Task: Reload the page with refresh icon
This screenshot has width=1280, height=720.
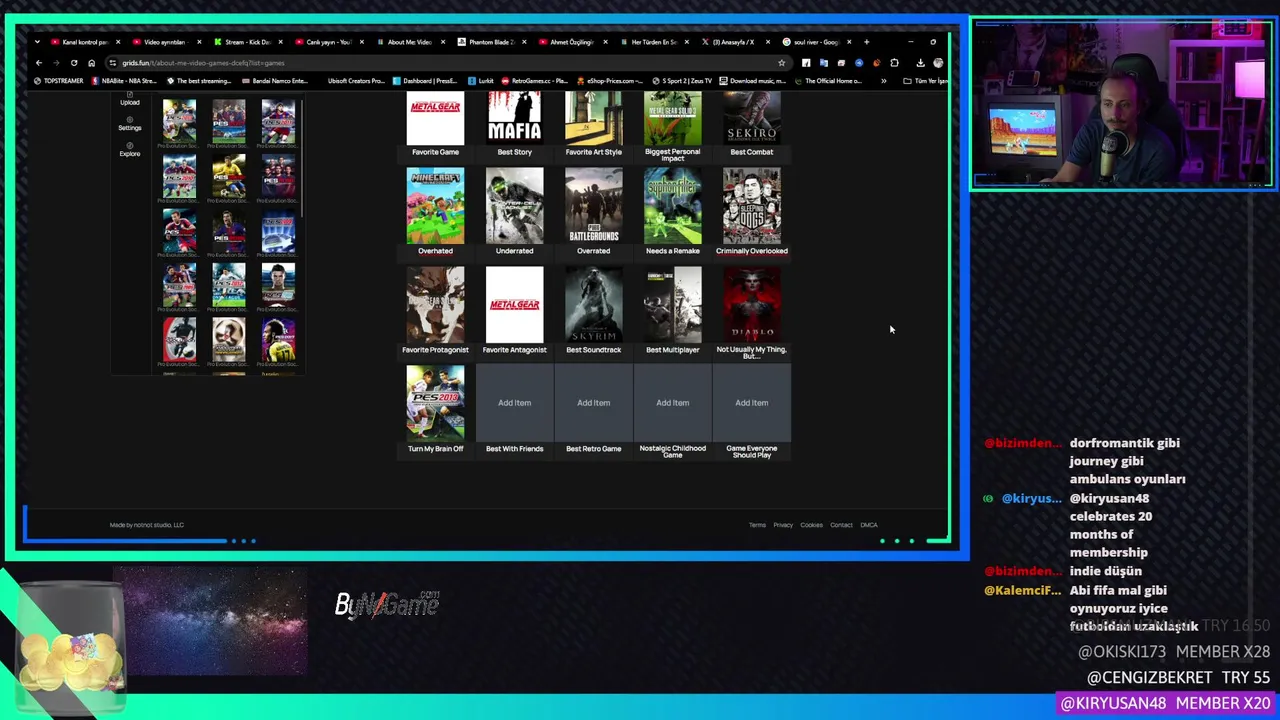Action: coord(74,63)
